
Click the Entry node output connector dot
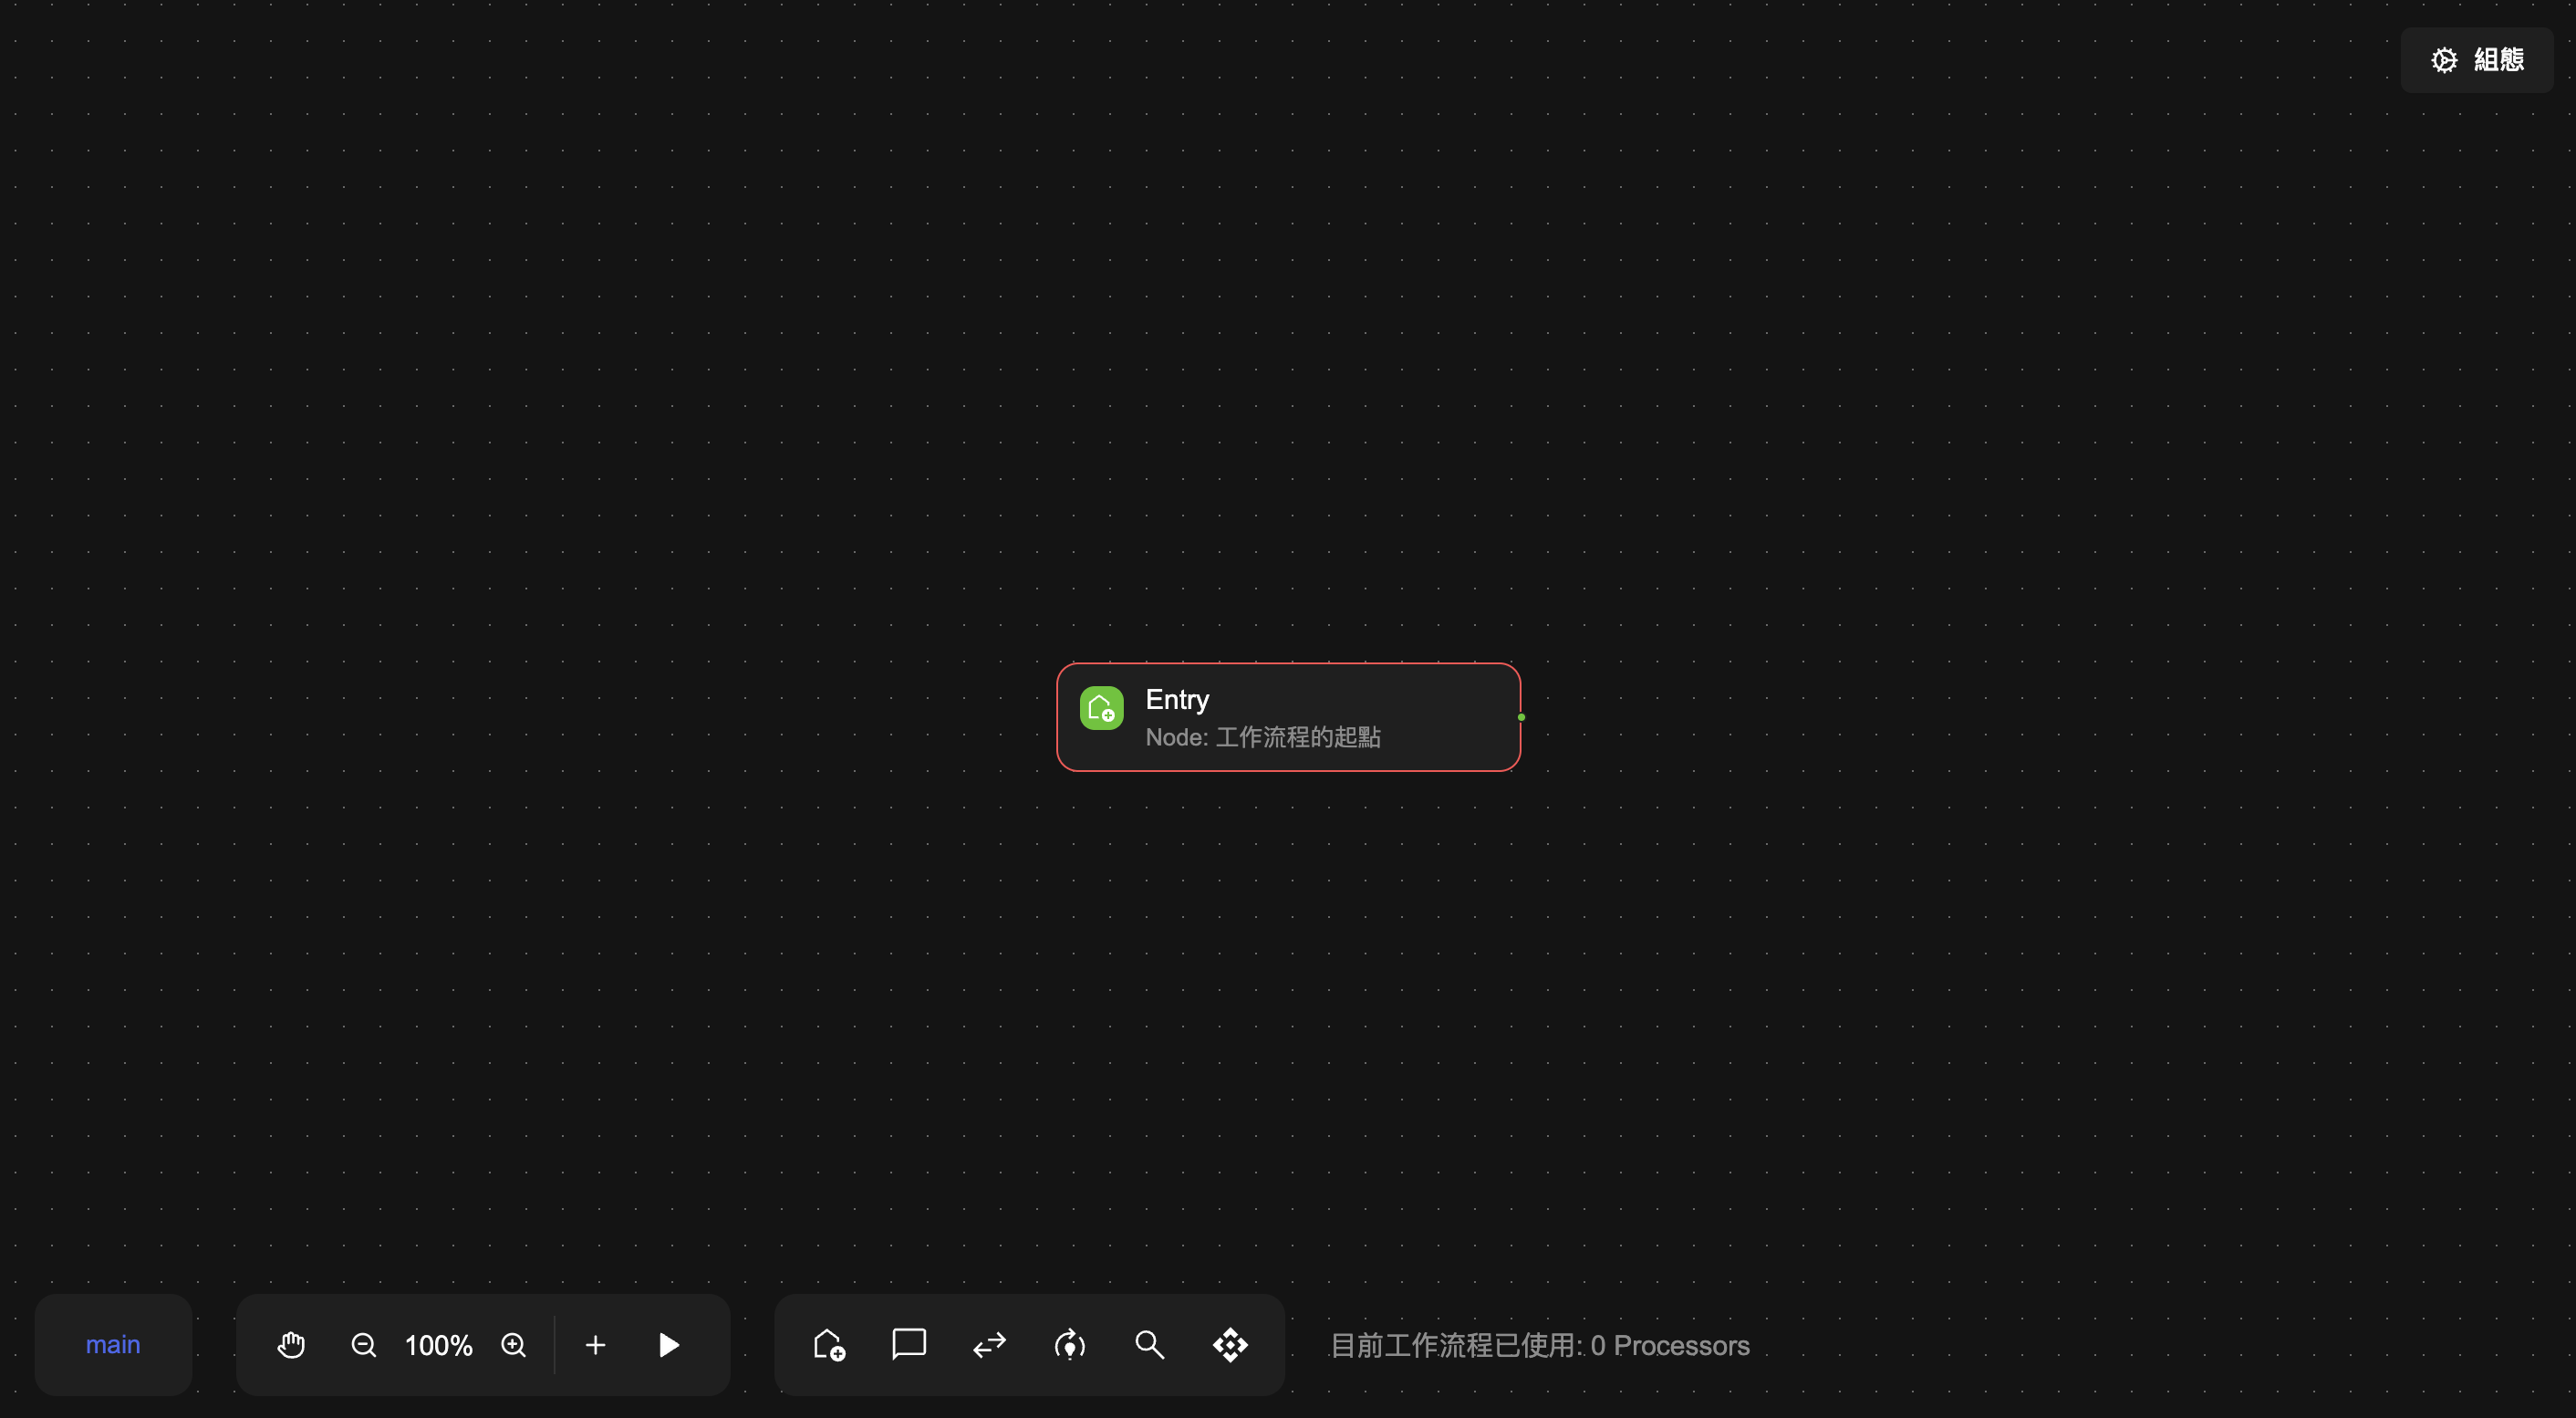coord(1521,717)
